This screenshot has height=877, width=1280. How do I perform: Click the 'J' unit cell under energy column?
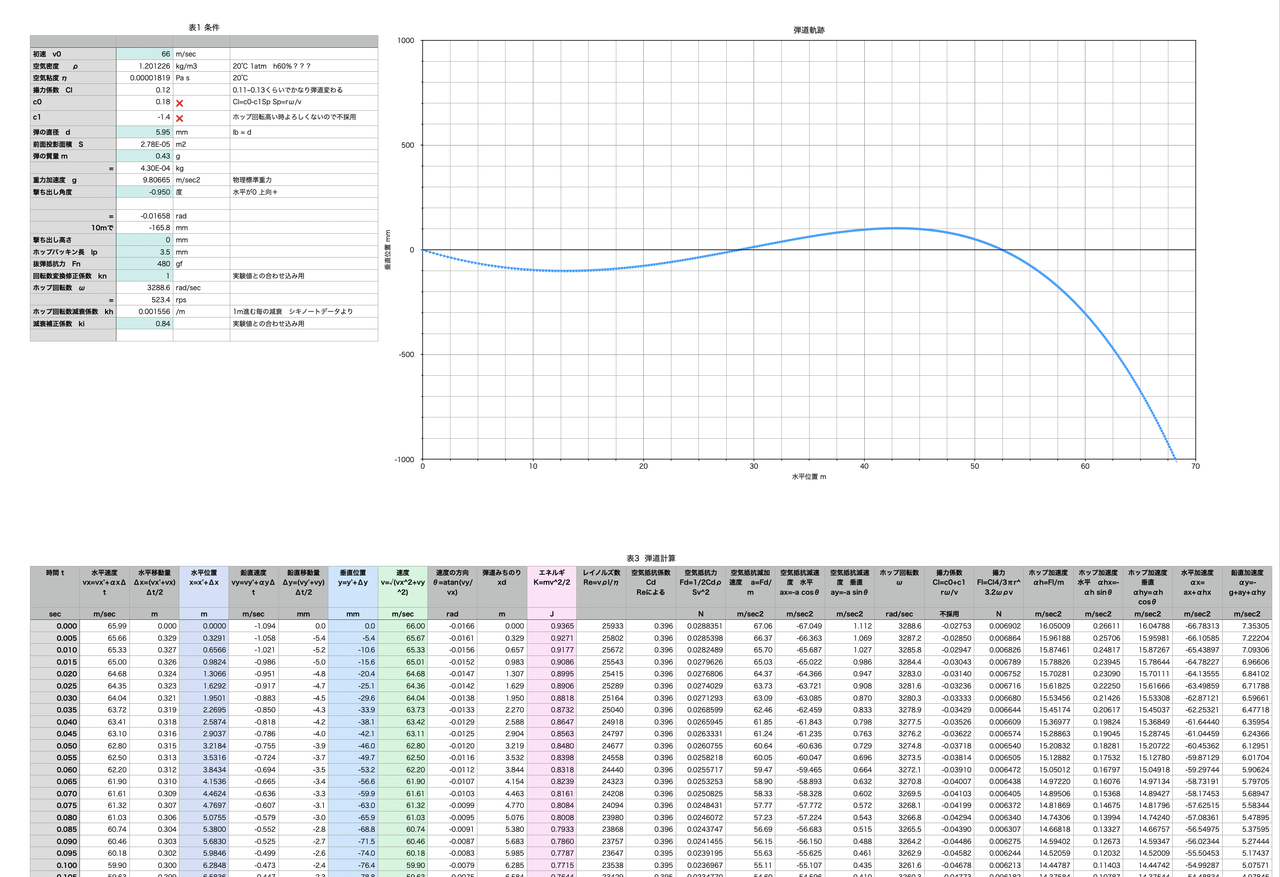(554, 613)
